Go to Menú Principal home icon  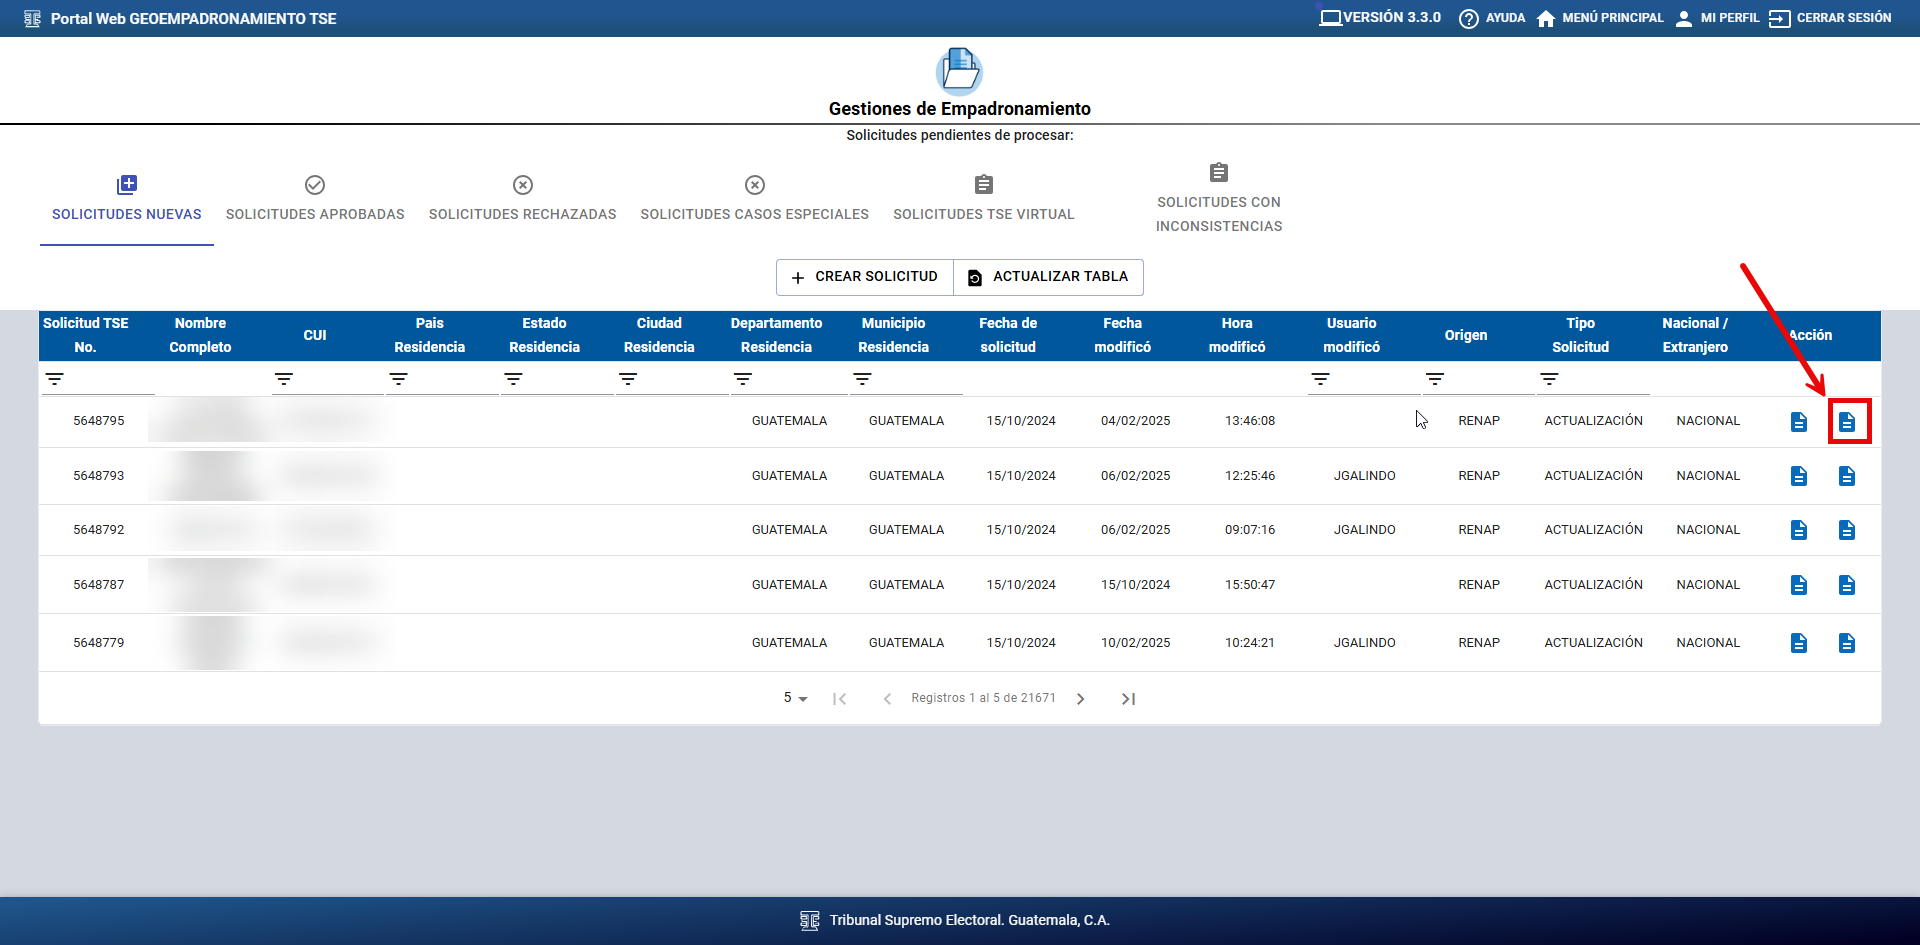pos(1546,19)
